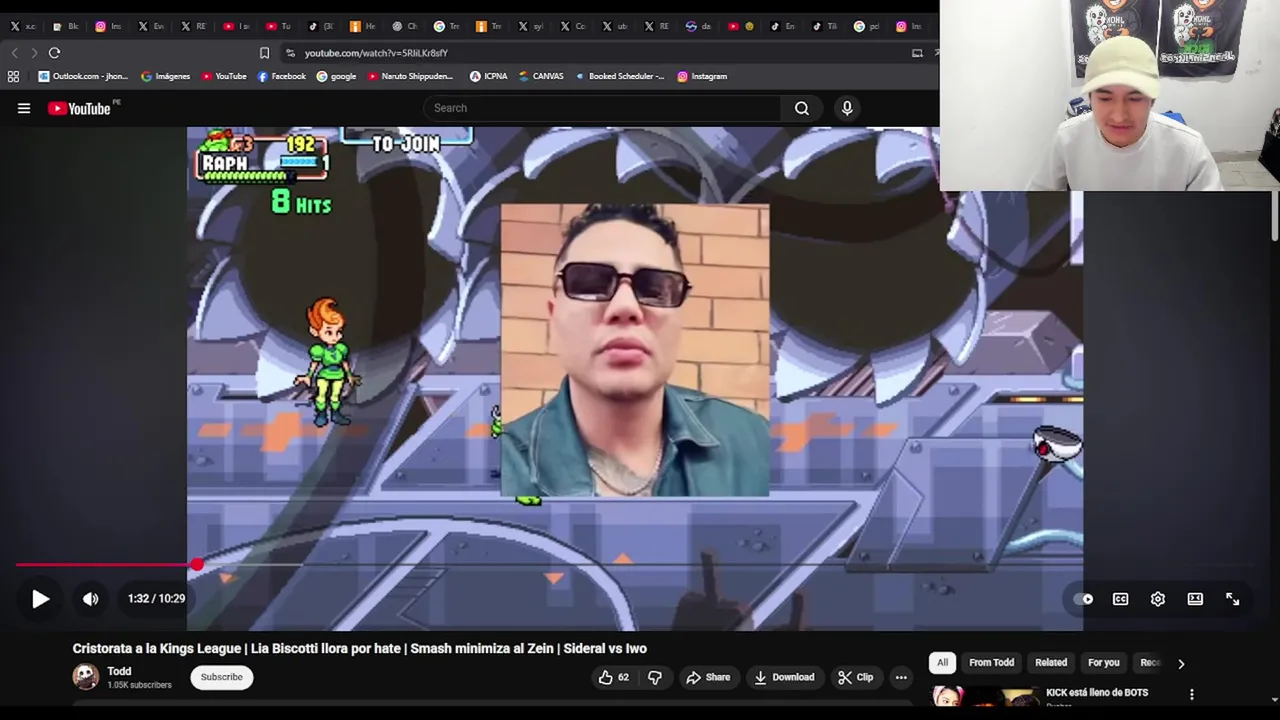1280x720 pixels.
Task: Open the Booked Scheduler bookmark
Action: 619,76
